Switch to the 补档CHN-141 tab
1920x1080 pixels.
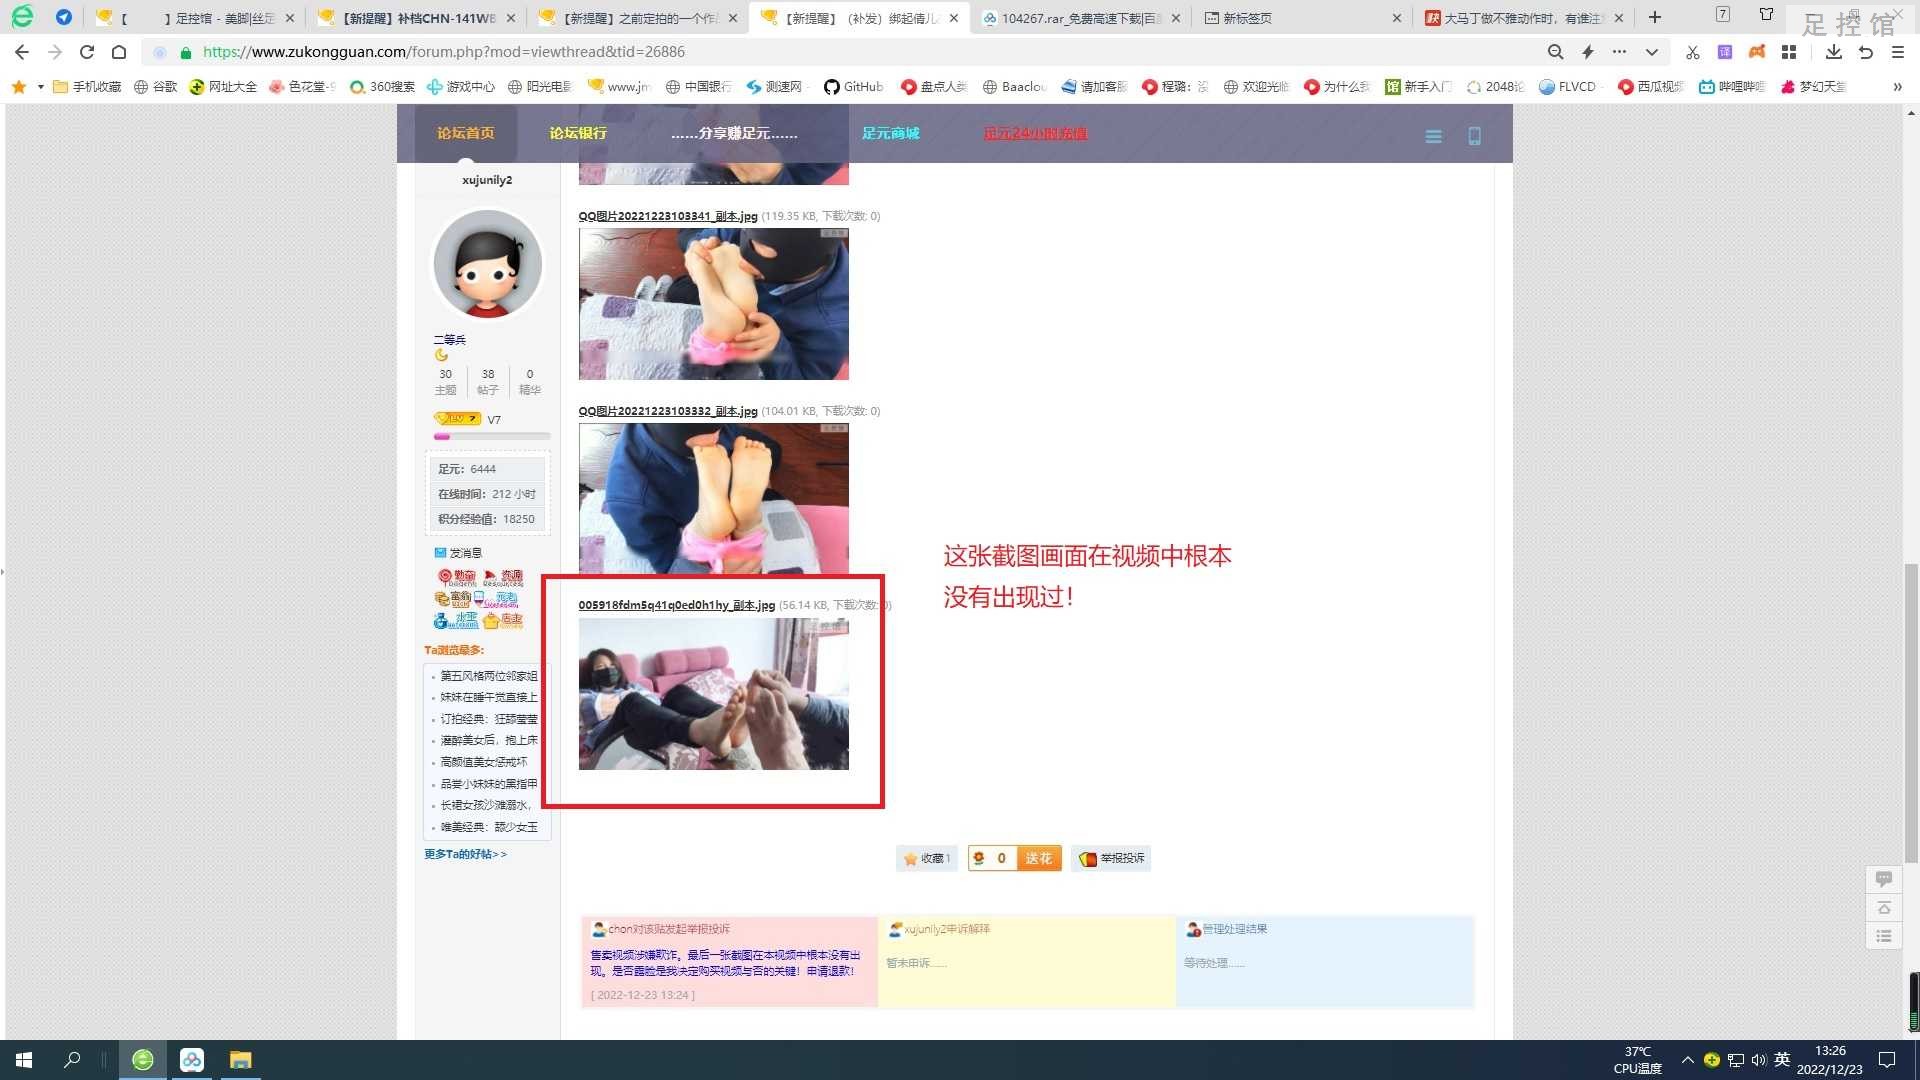pyautogui.click(x=417, y=18)
